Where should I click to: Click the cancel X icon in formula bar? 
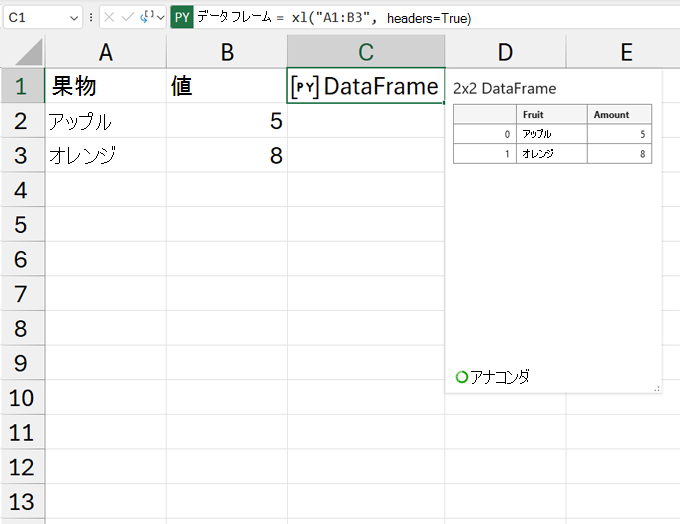(109, 17)
